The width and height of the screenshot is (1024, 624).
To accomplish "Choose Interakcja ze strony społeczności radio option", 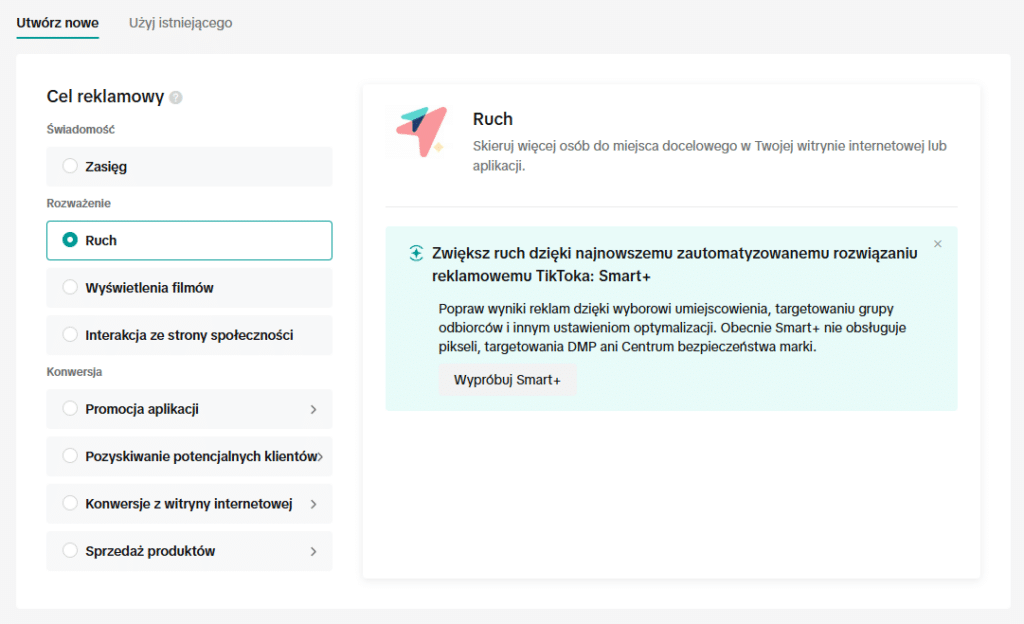I will [70, 334].
